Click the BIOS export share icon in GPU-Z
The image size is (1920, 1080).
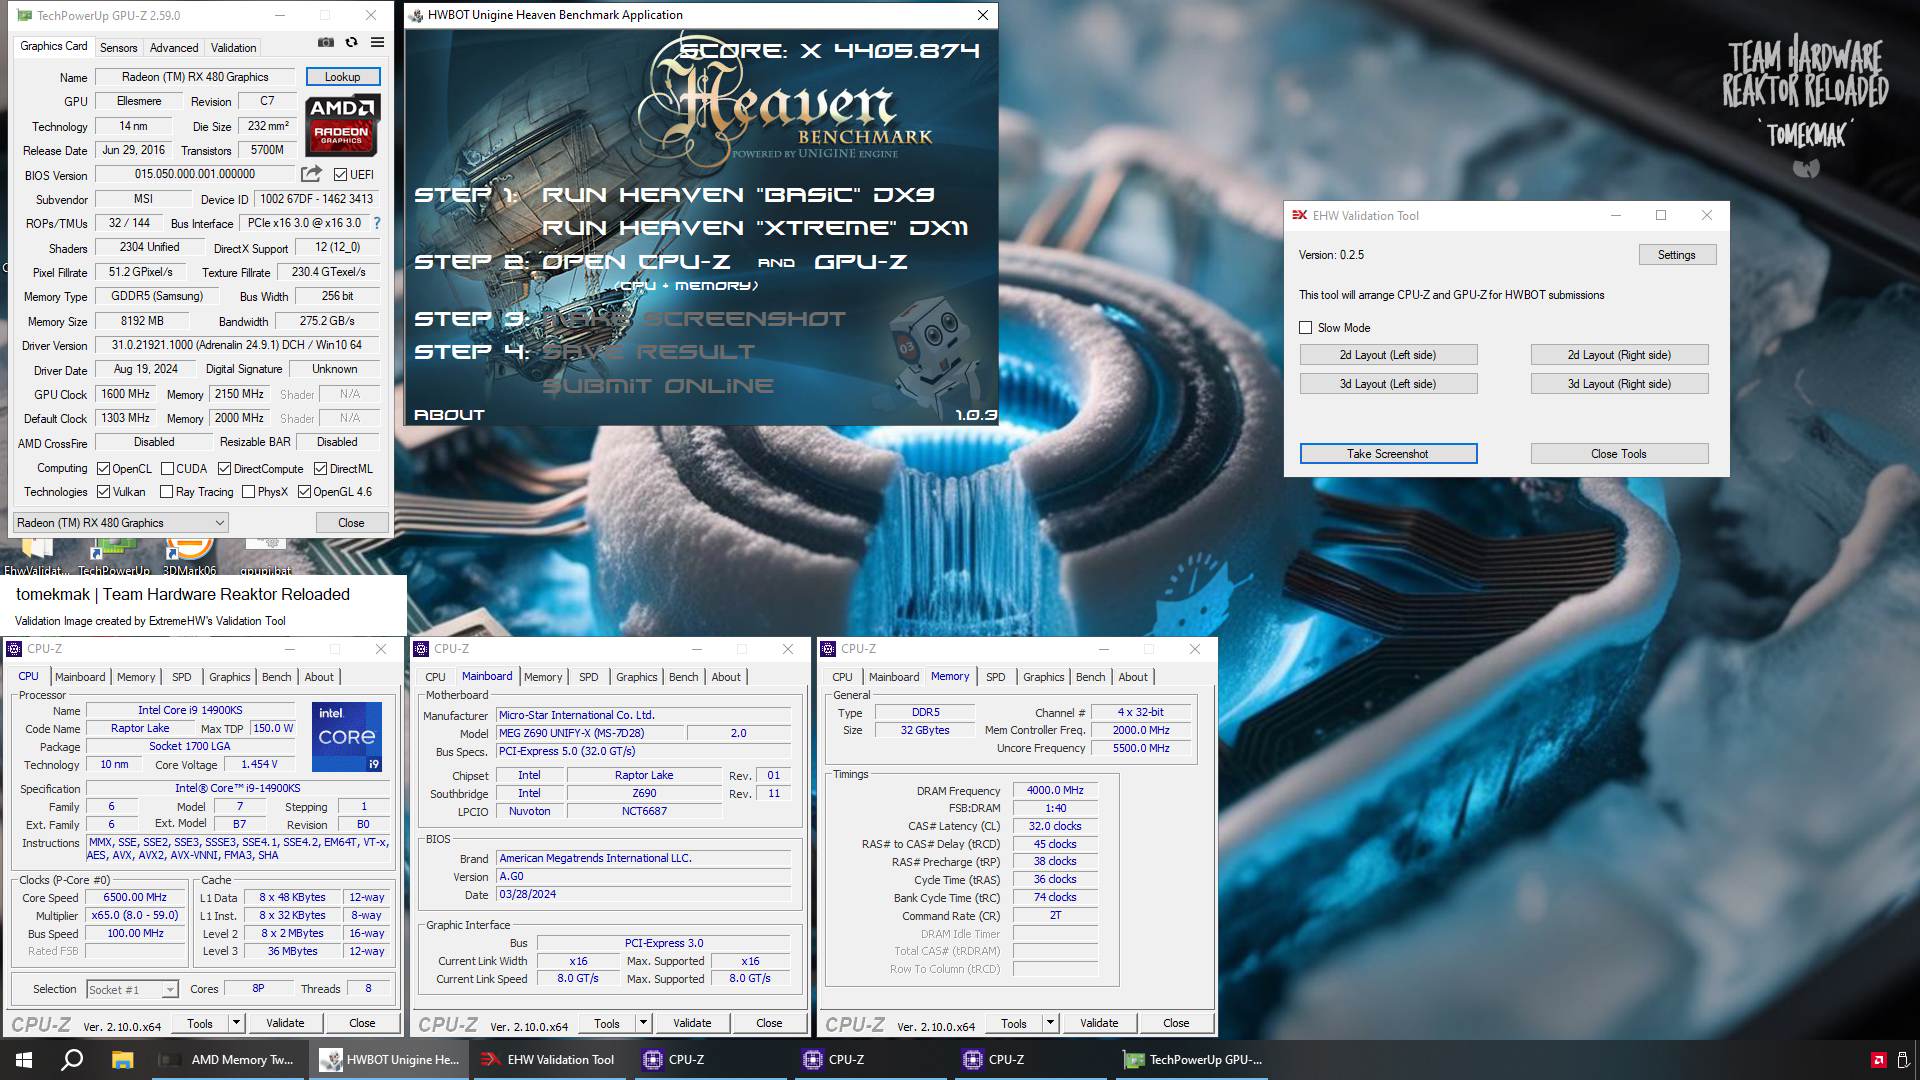coord(311,174)
